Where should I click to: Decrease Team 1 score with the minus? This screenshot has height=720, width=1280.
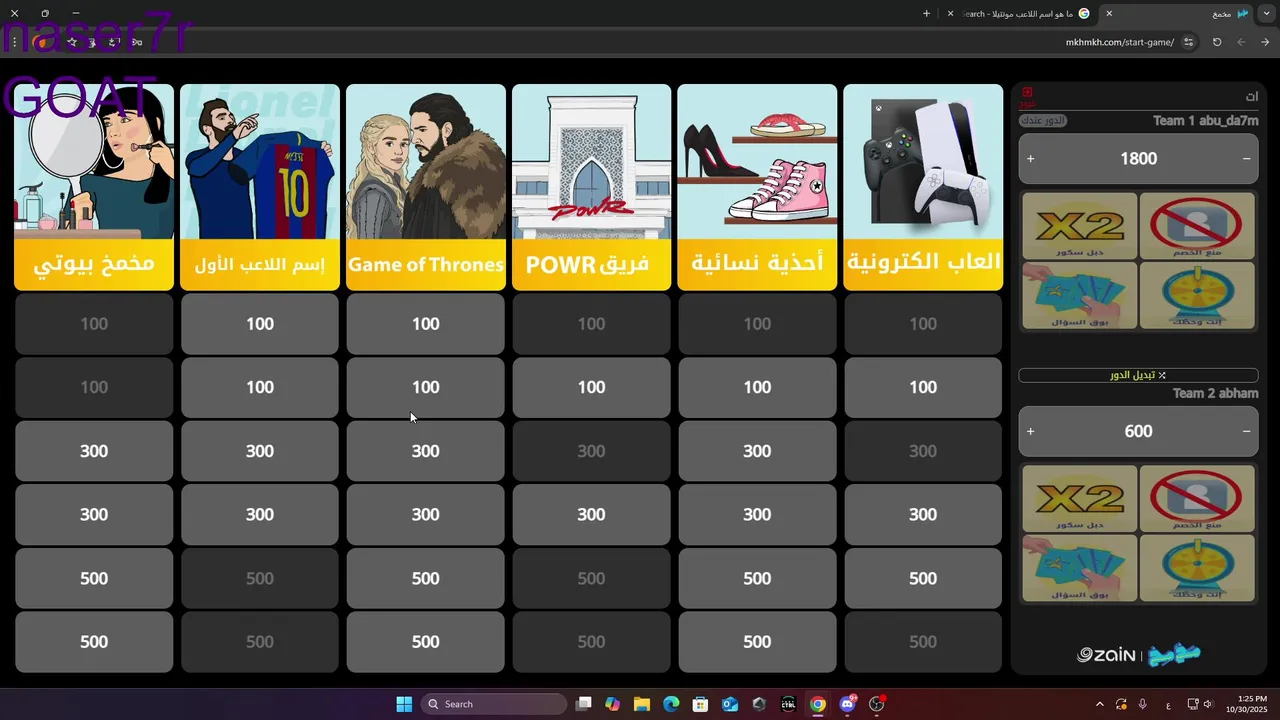coord(1246,158)
